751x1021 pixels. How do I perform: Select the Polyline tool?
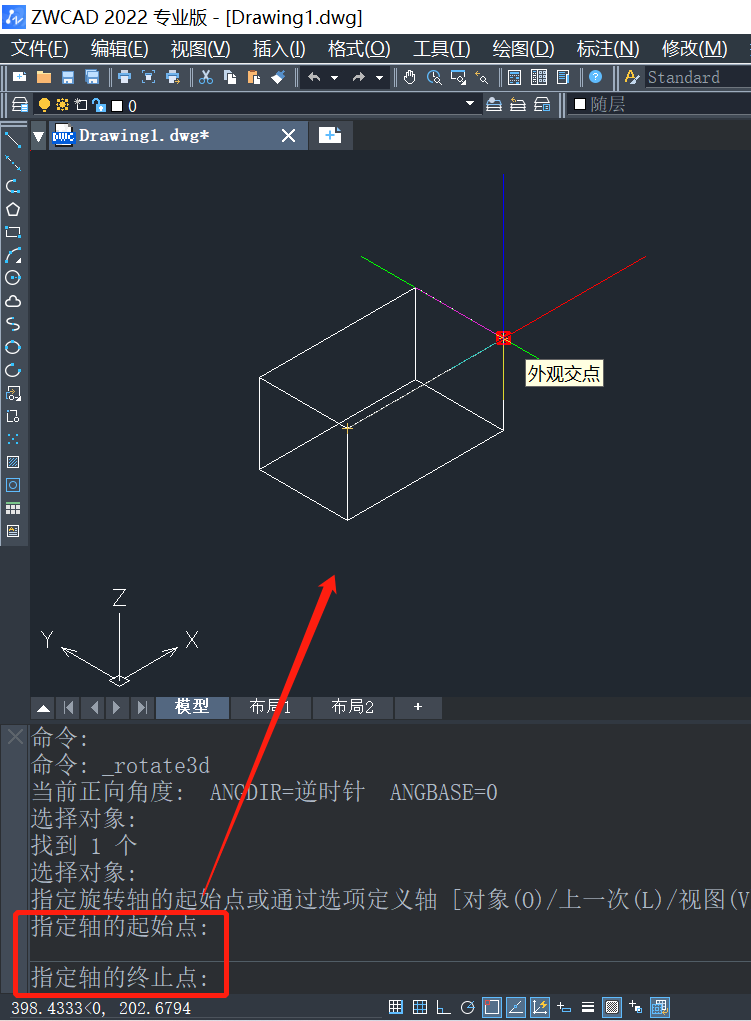tap(13, 186)
